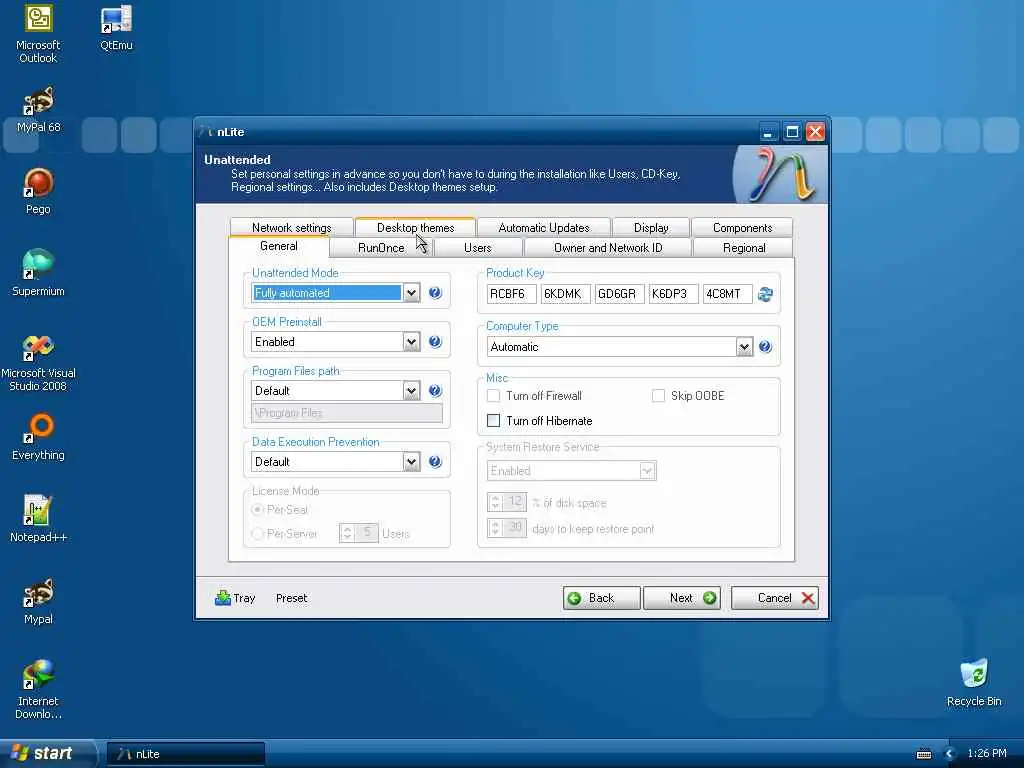The image size is (1024, 768).
Task: Click Program Files path text field
Action: click(347, 413)
